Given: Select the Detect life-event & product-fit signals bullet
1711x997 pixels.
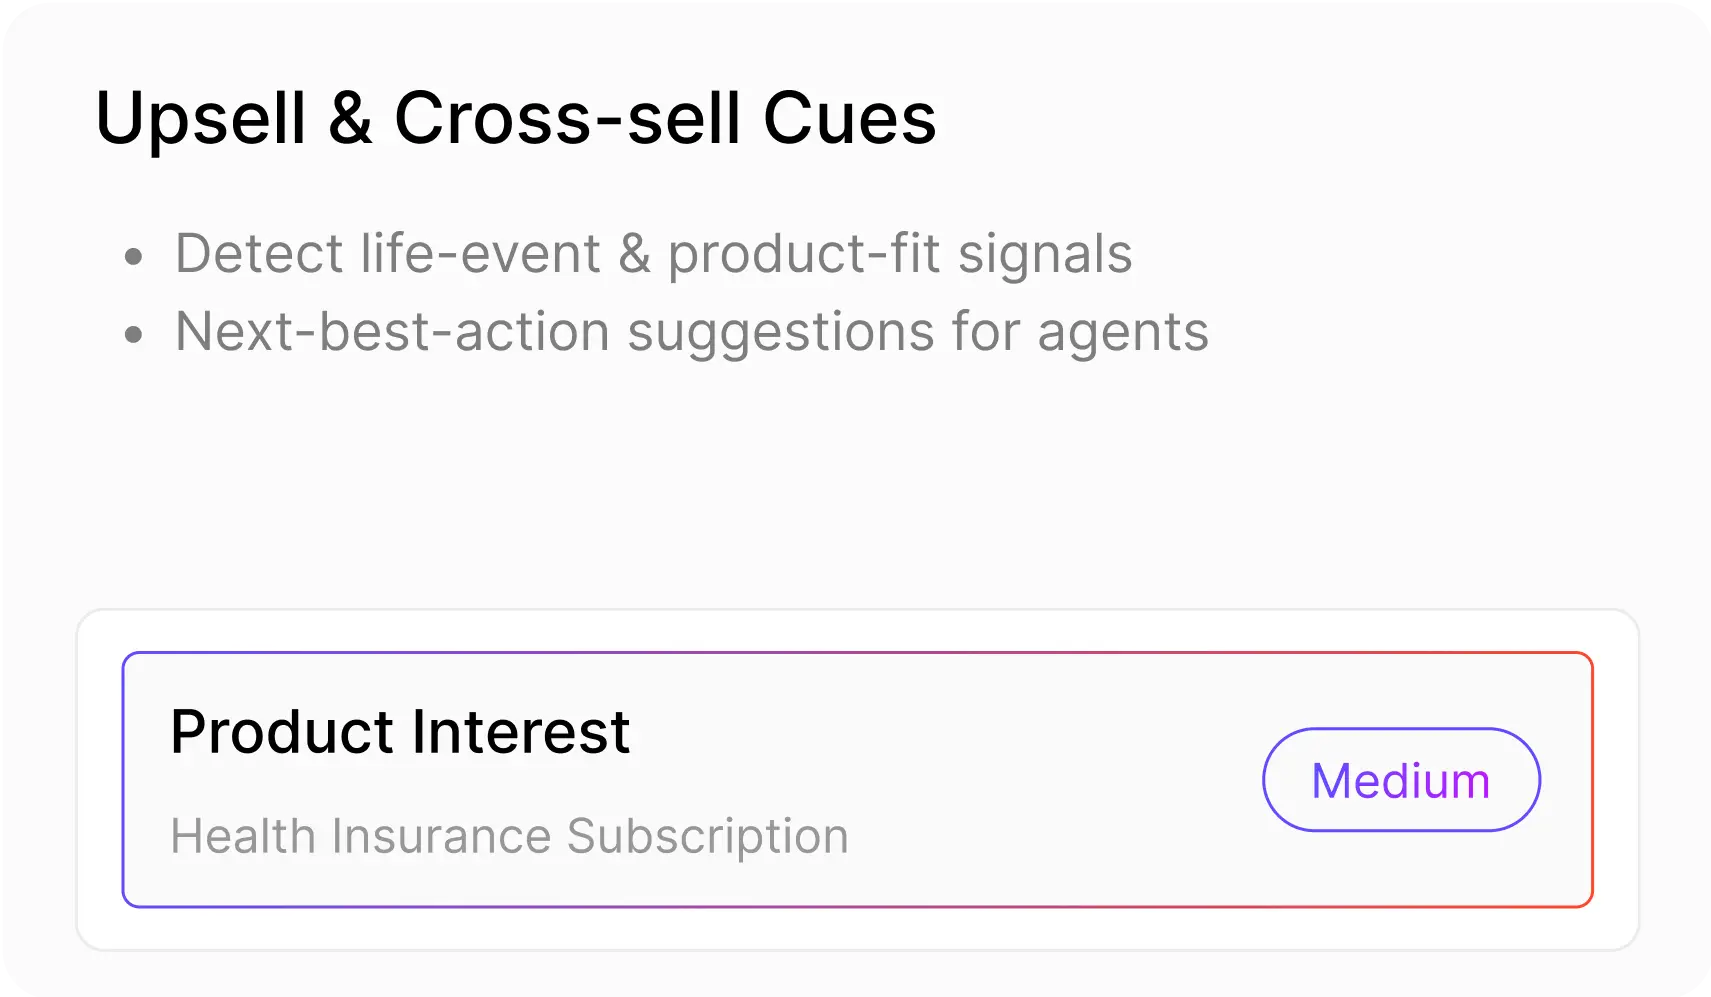Looking at the screenshot, I should coord(653,253).
